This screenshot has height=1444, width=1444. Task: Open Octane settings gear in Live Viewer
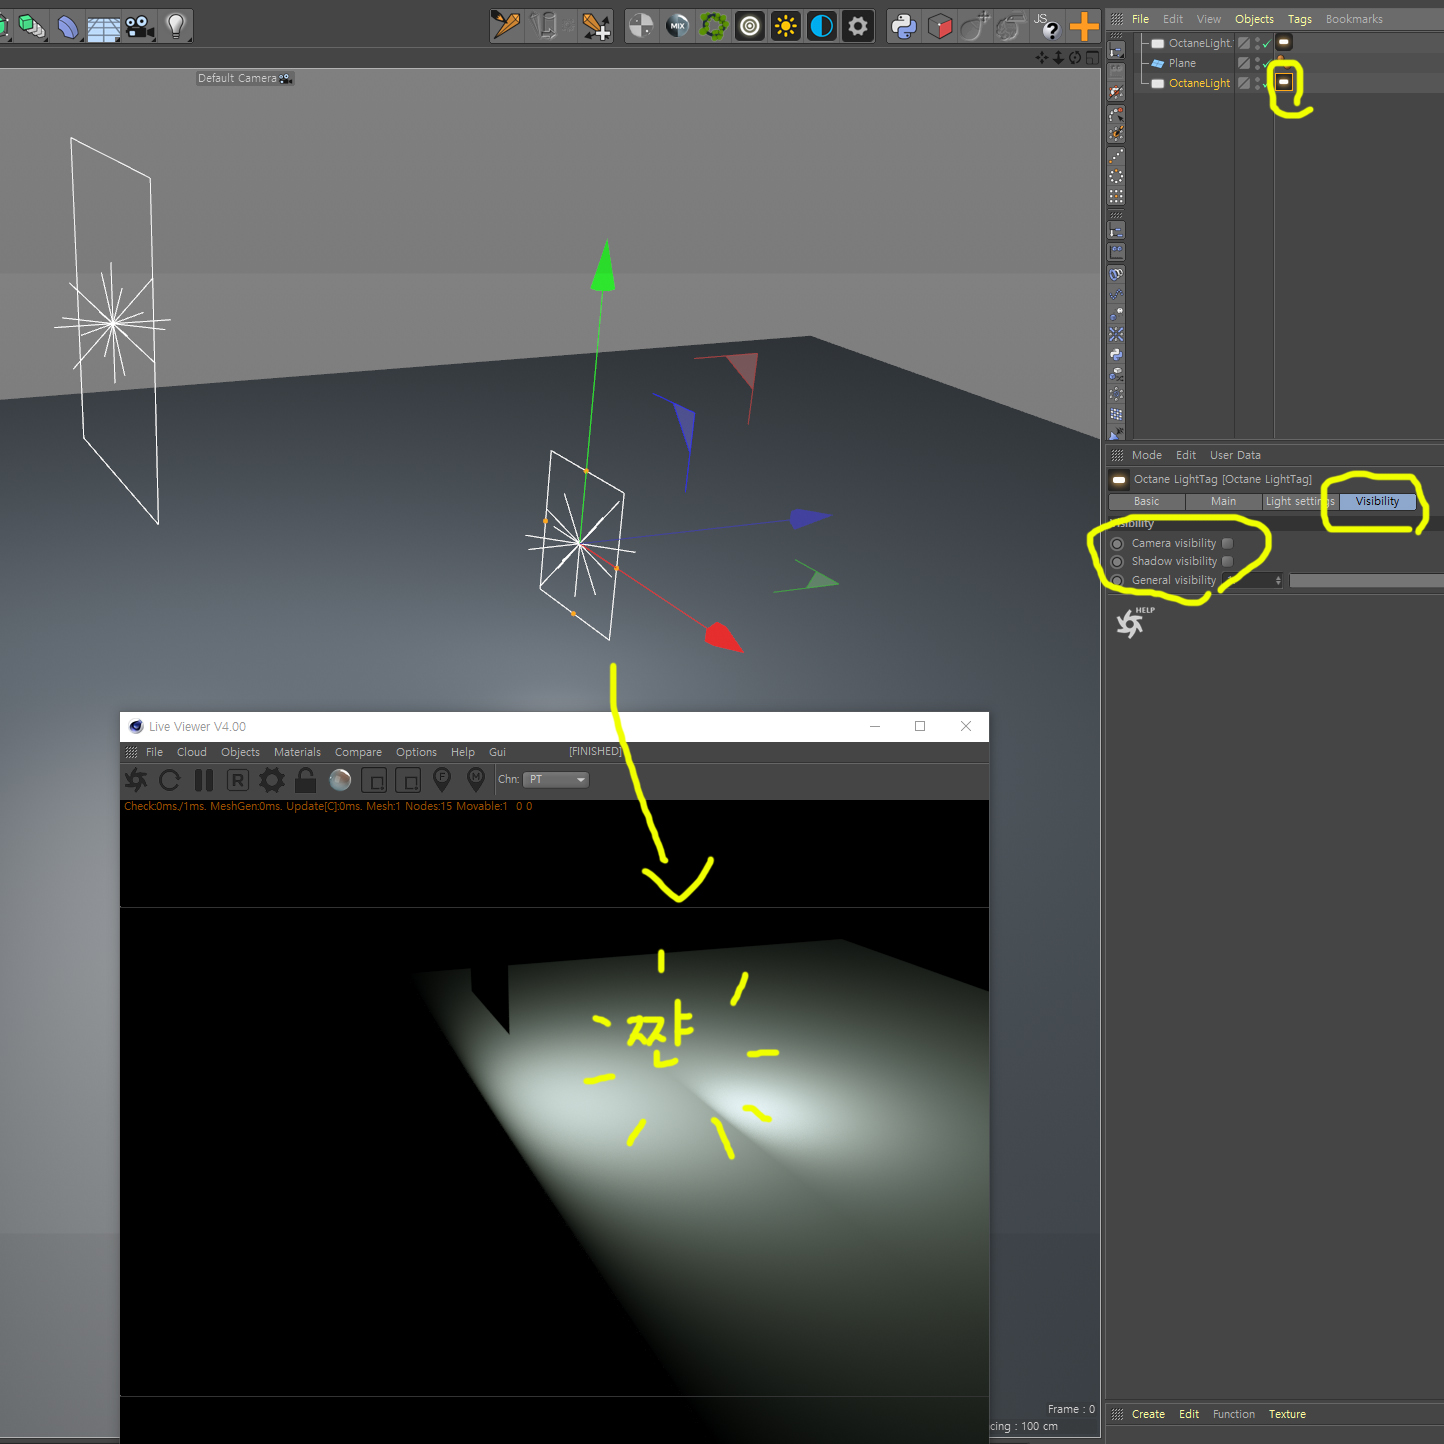(x=272, y=780)
